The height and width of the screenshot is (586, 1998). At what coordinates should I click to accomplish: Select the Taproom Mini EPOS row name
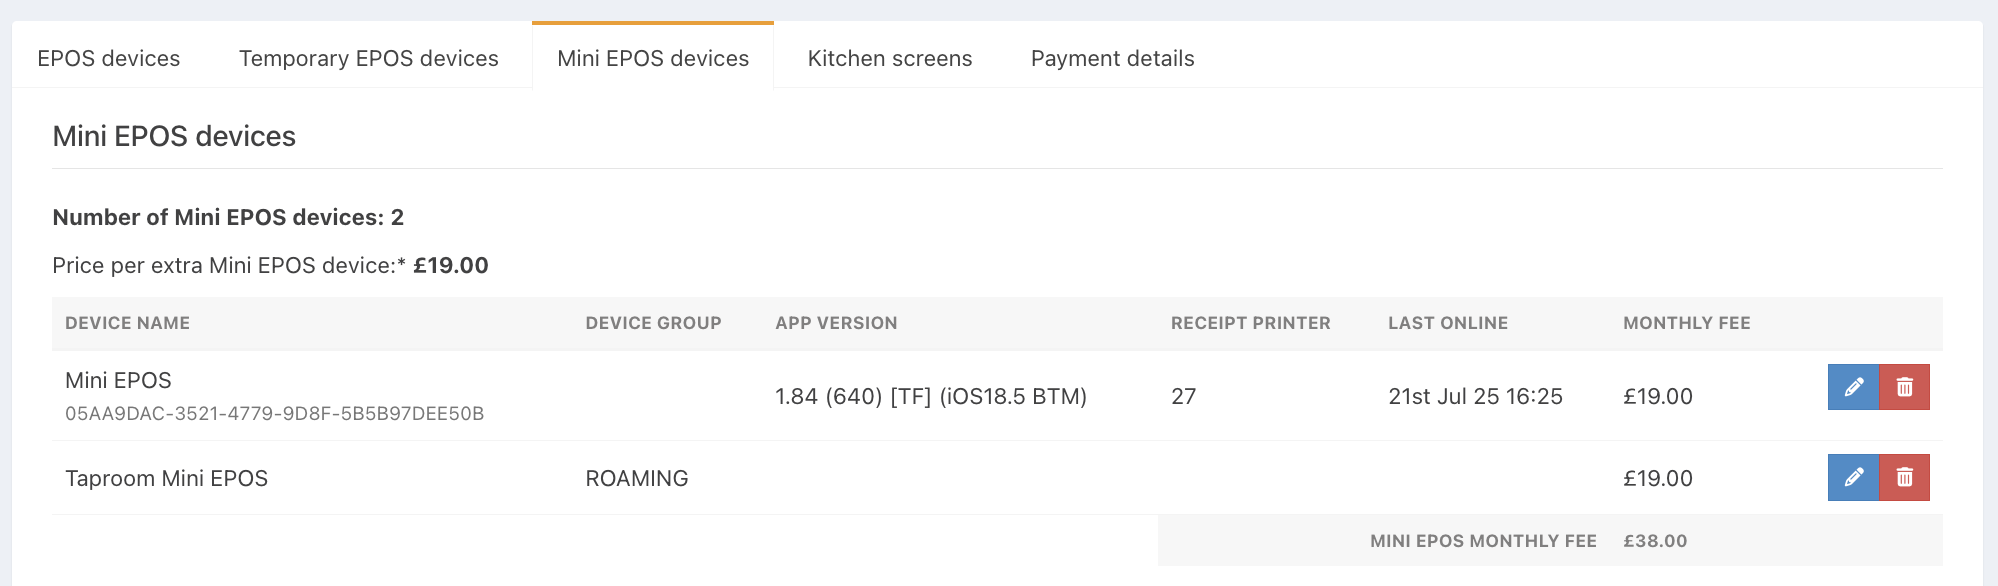tap(166, 478)
